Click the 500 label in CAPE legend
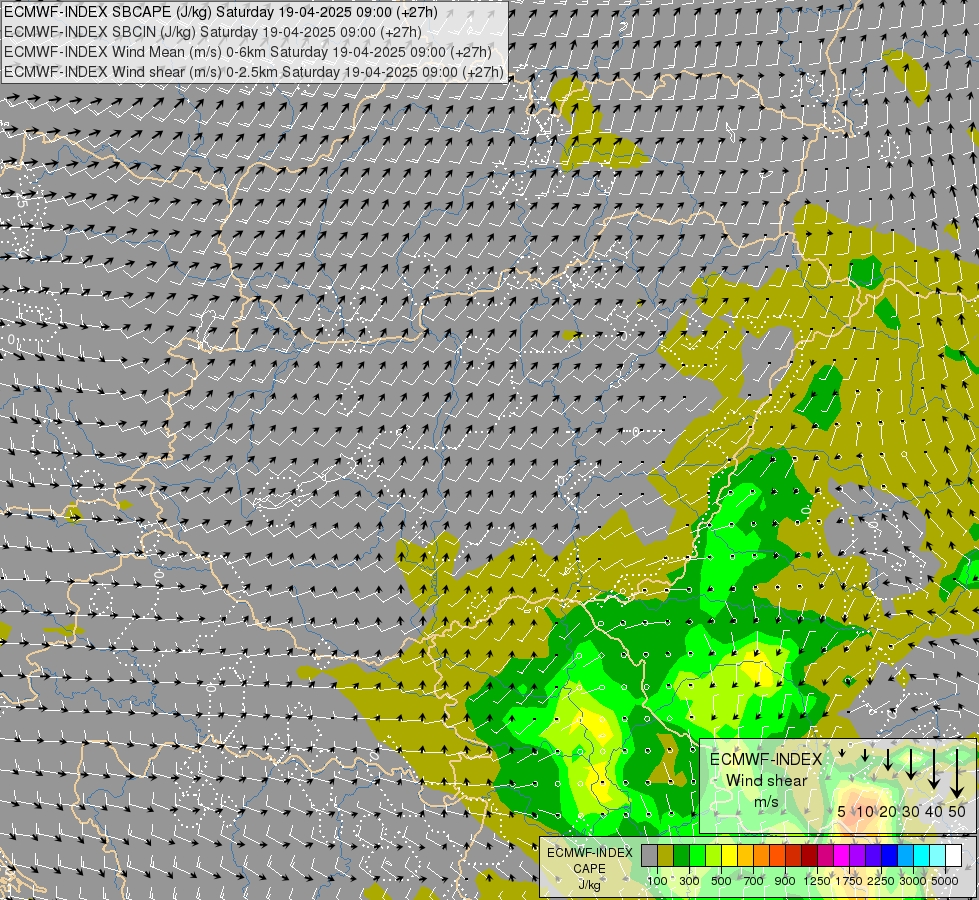 [721, 881]
